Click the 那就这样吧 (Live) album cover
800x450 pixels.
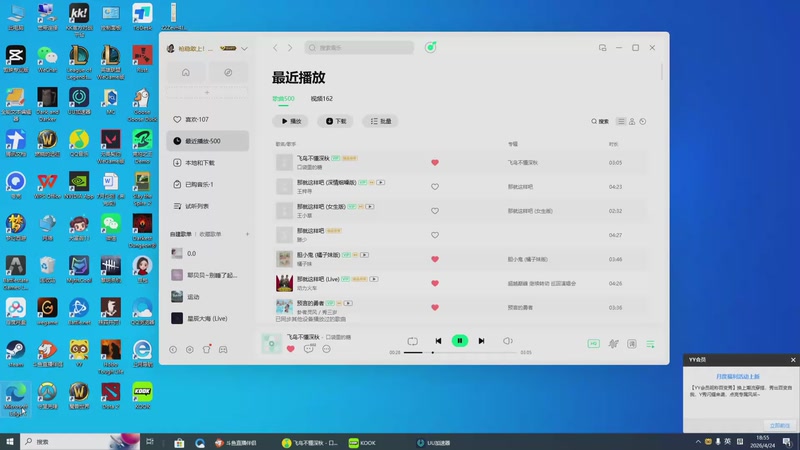coord(284,283)
